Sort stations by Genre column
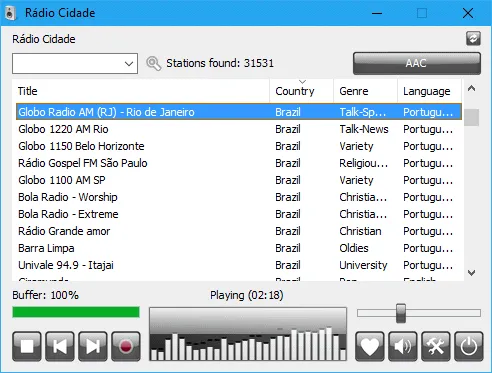 coord(366,91)
